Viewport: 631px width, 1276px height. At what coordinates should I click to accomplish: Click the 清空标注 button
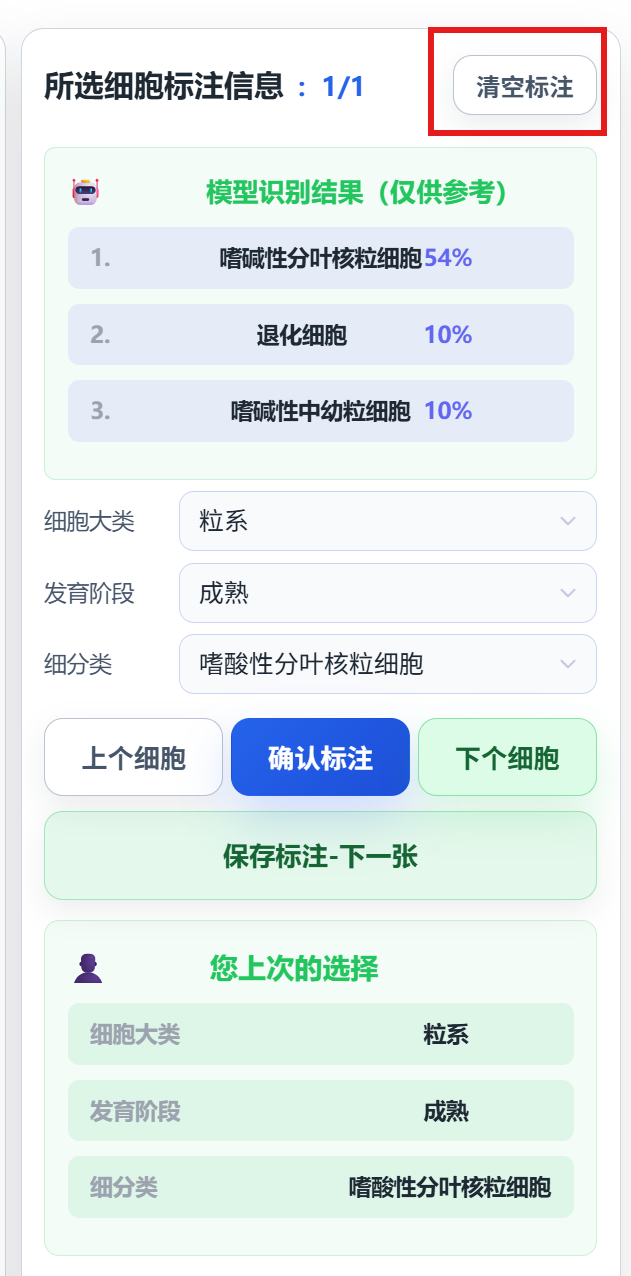pyautogui.click(x=525, y=86)
